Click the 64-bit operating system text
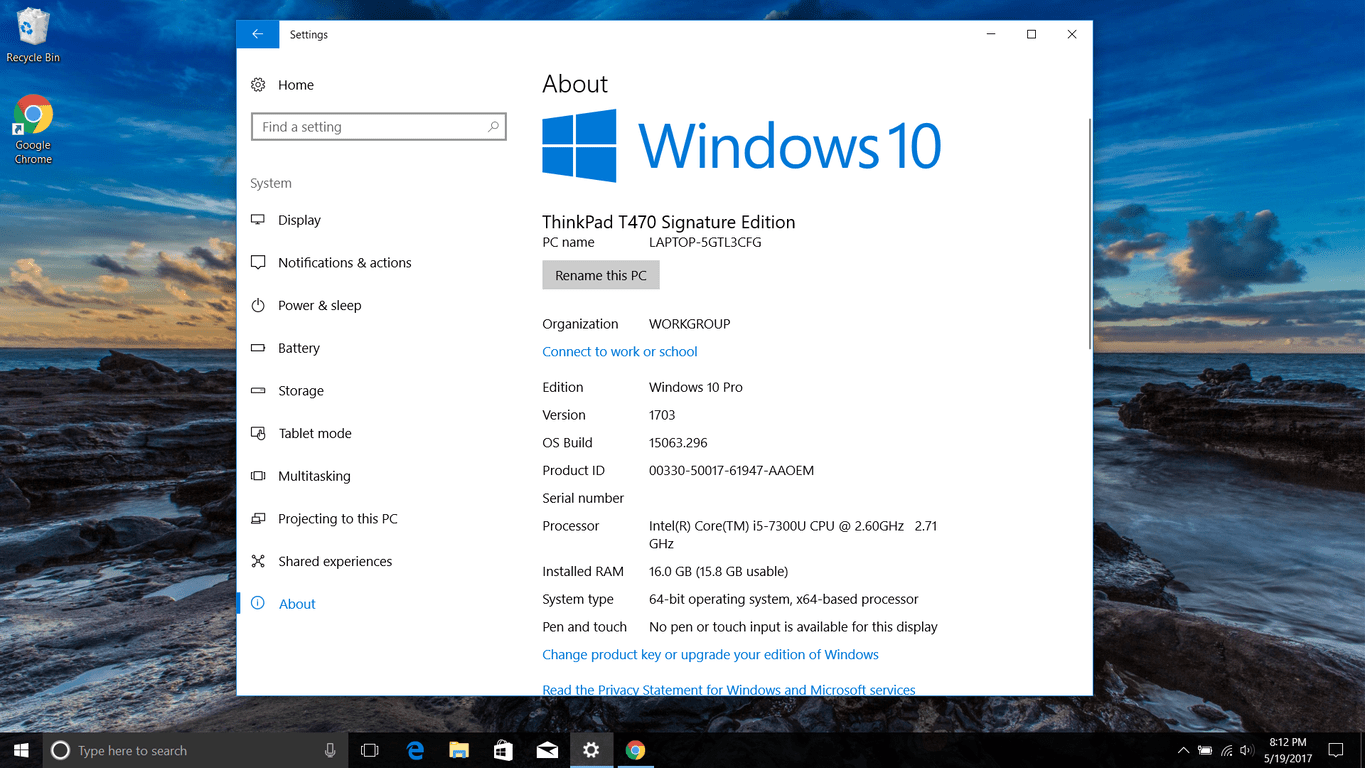1365x768 pixels. [x=783, y=599]
